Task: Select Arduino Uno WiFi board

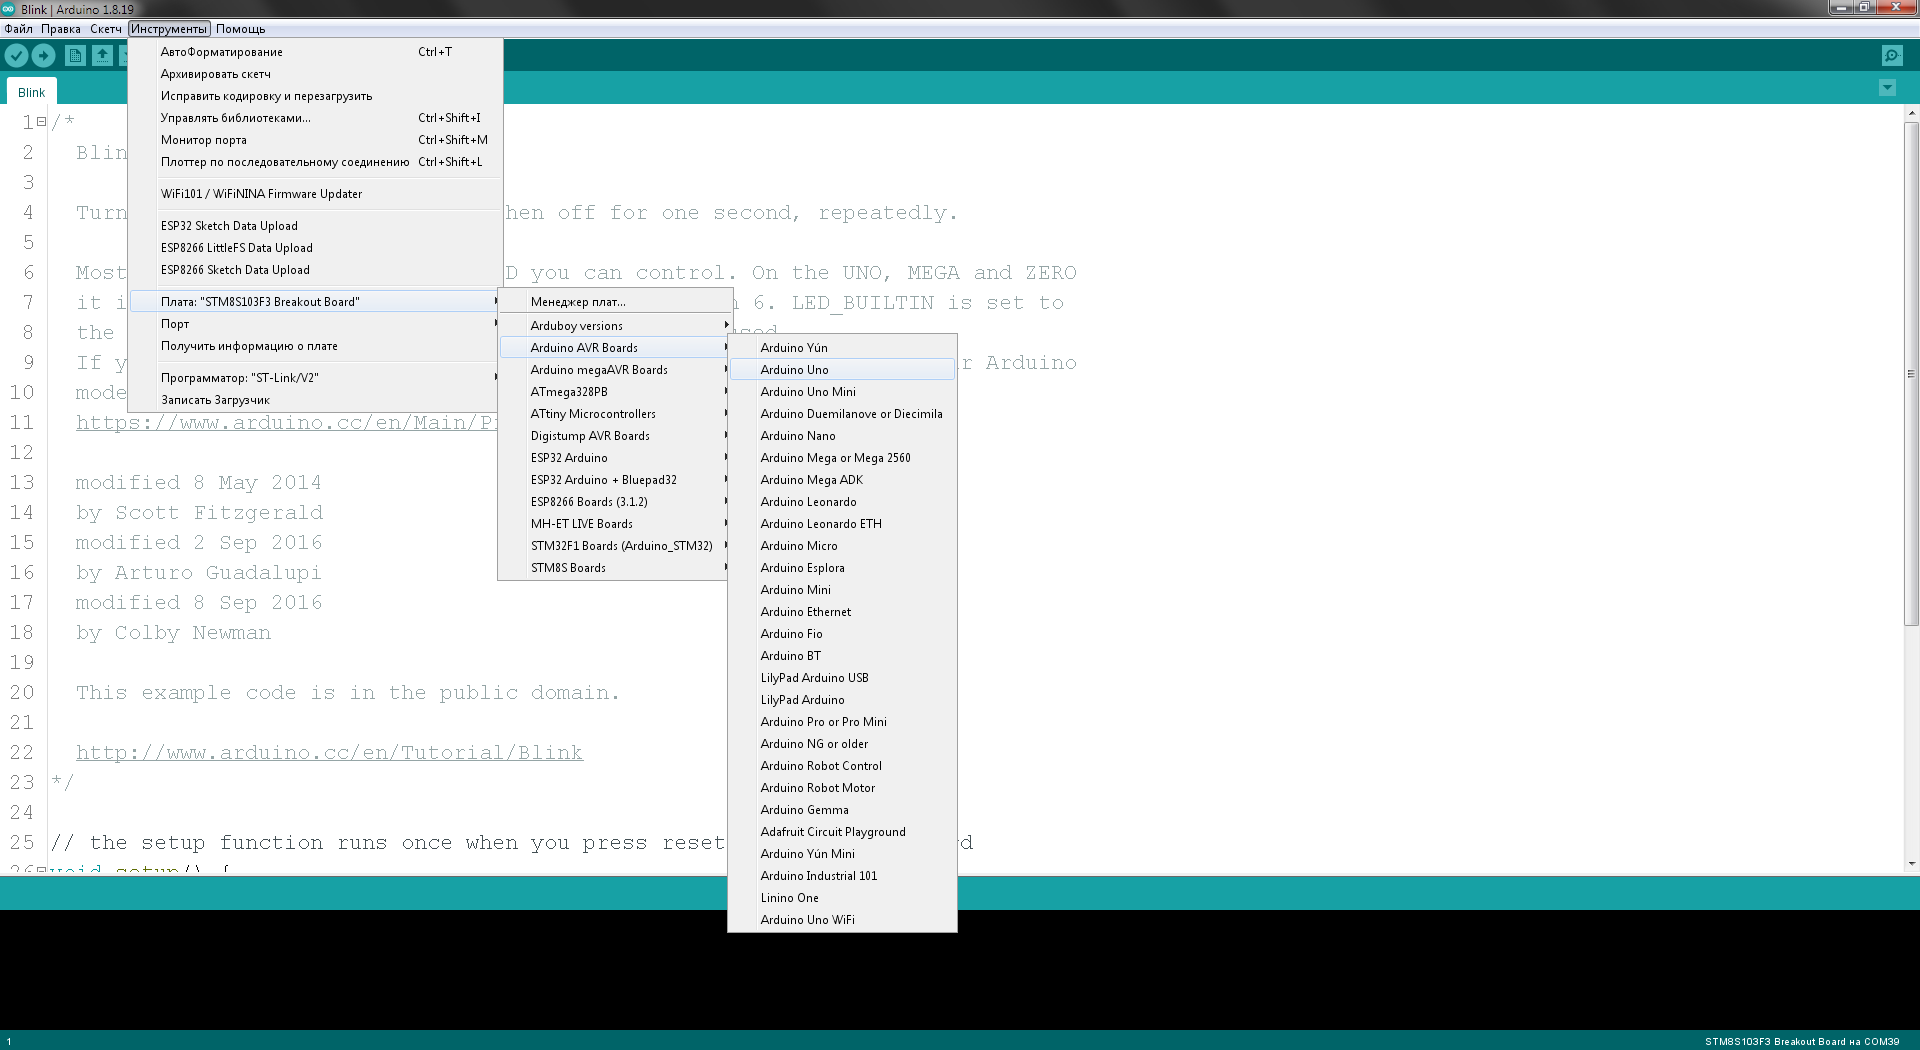Action: pos(842,920)
